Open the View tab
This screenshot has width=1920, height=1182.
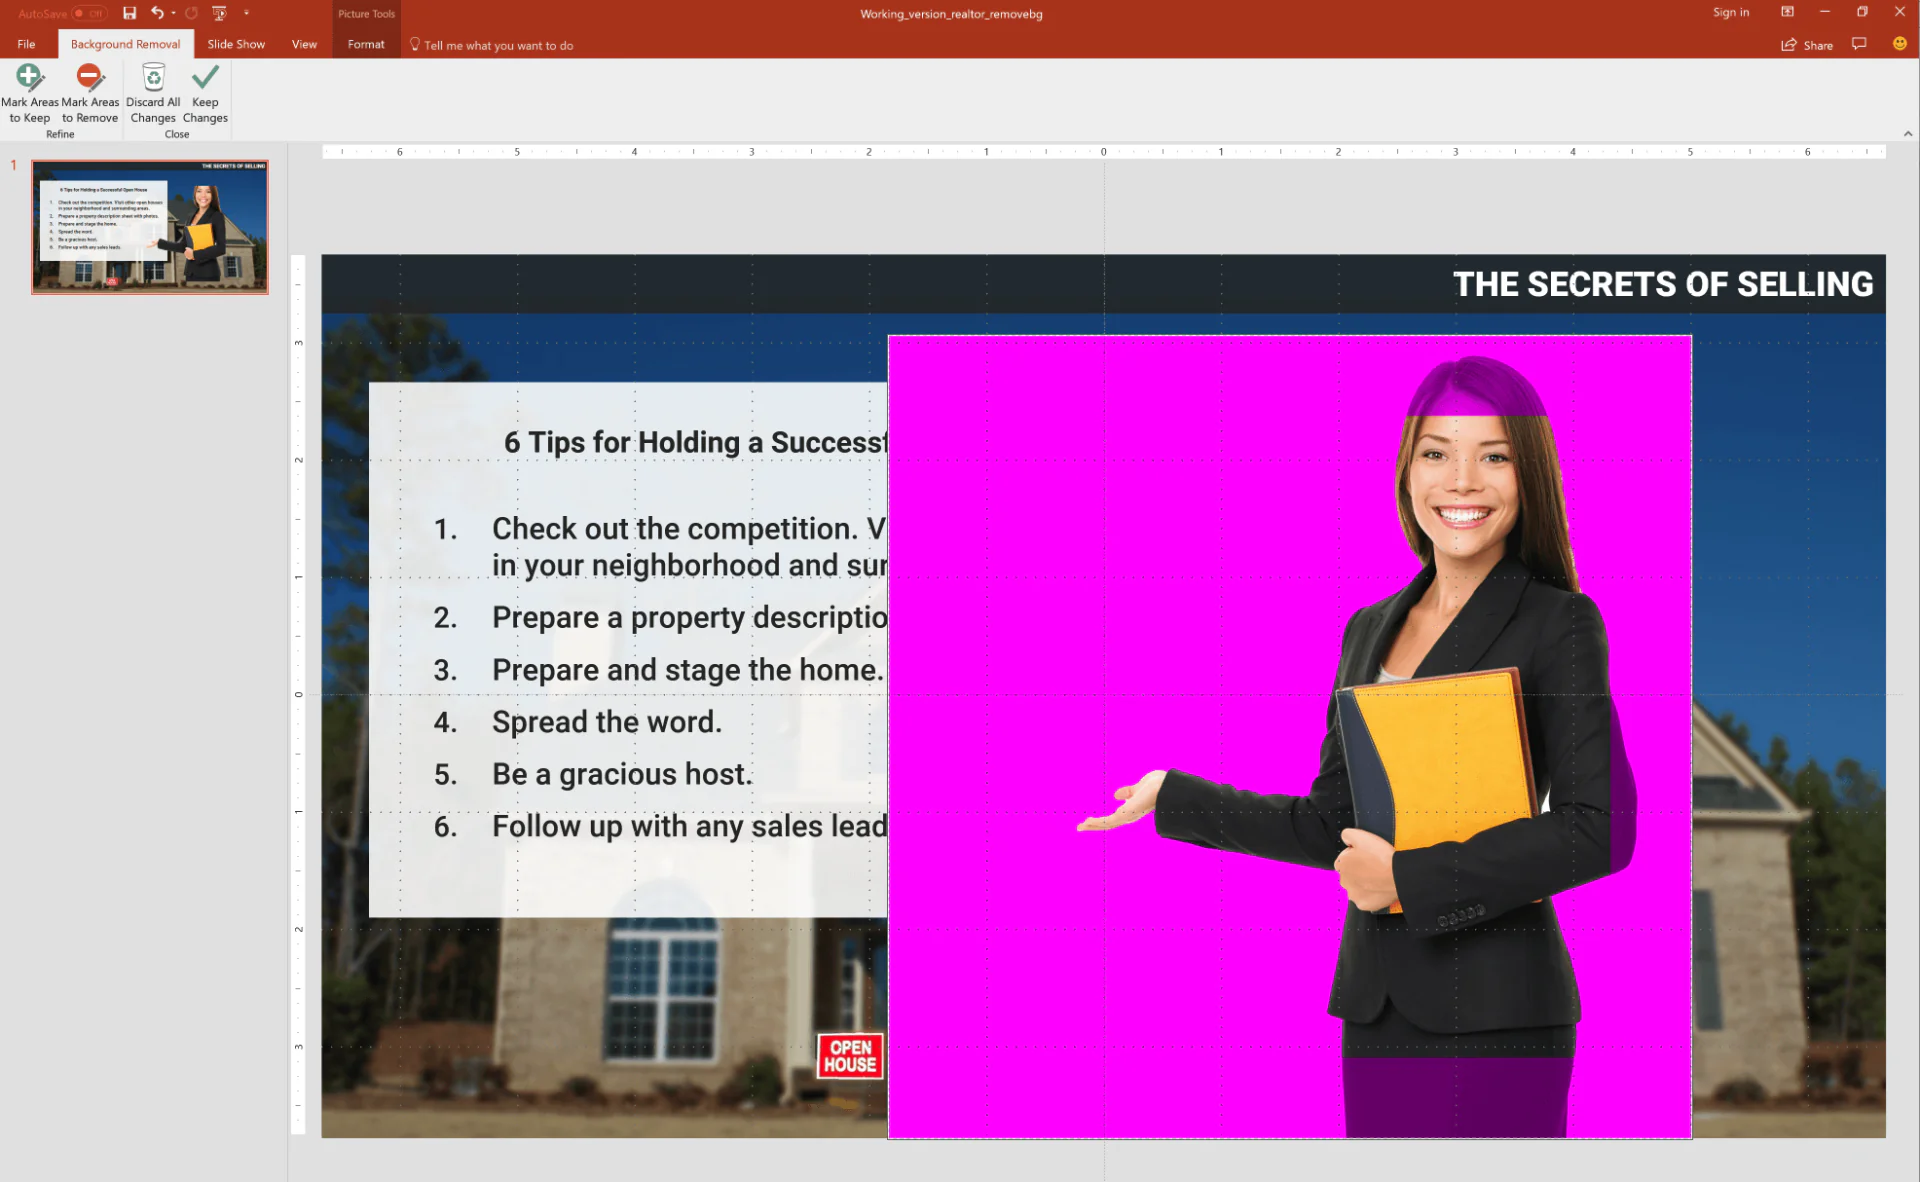[x=304, y=44]
